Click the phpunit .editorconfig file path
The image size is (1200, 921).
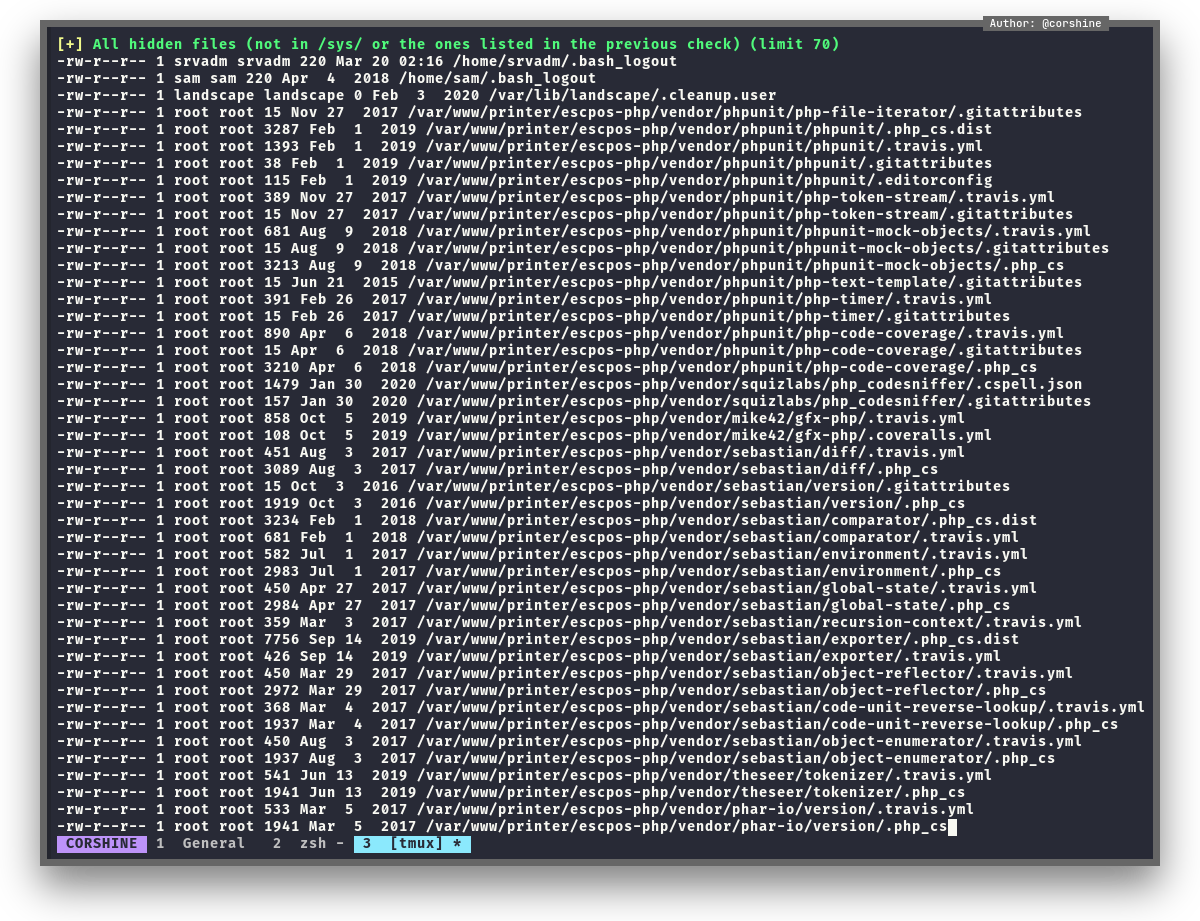click(704, 180)
